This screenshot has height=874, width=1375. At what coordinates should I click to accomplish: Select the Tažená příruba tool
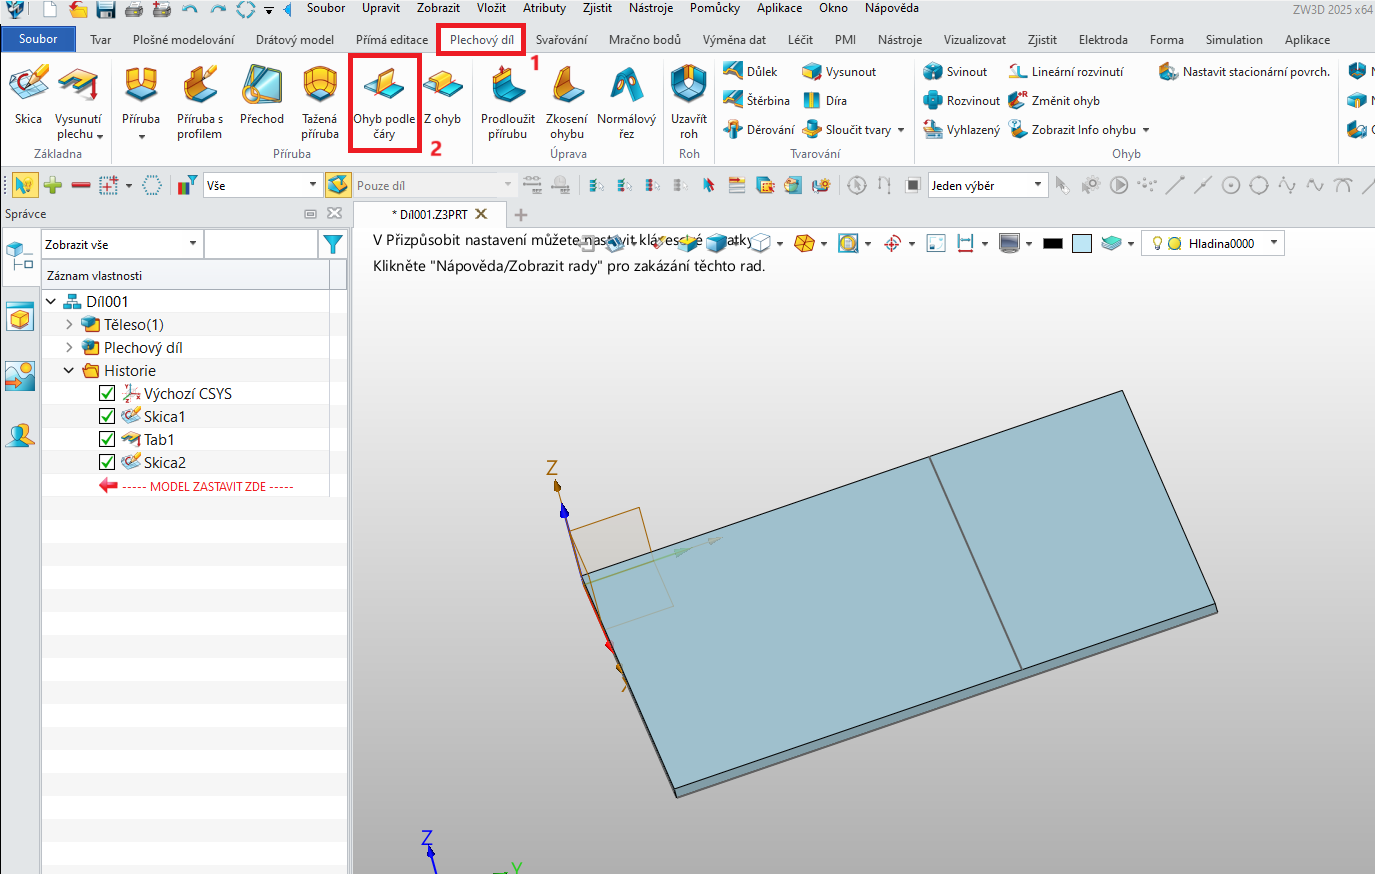[x=320, y=102]
